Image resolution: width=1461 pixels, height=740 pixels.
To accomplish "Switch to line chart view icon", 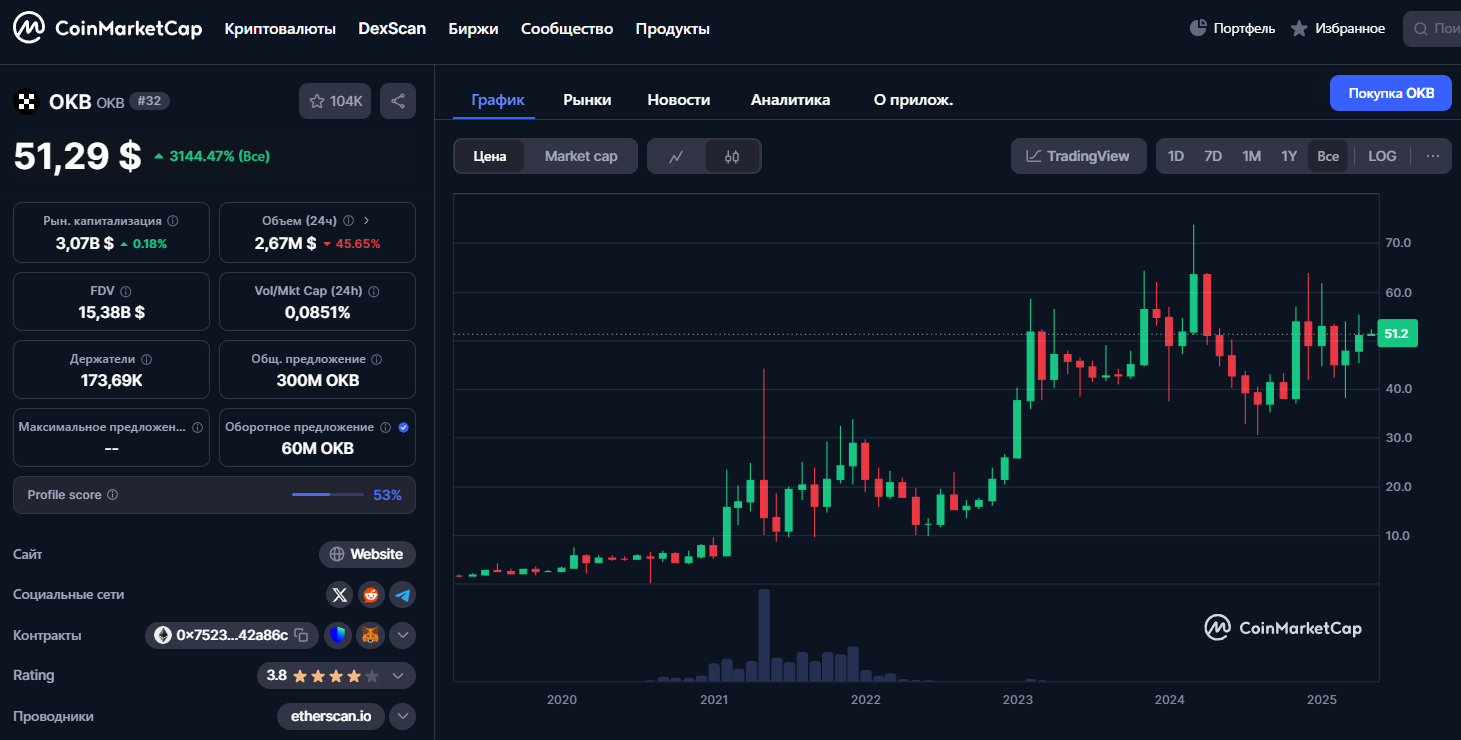I will (x=676, y=156).
